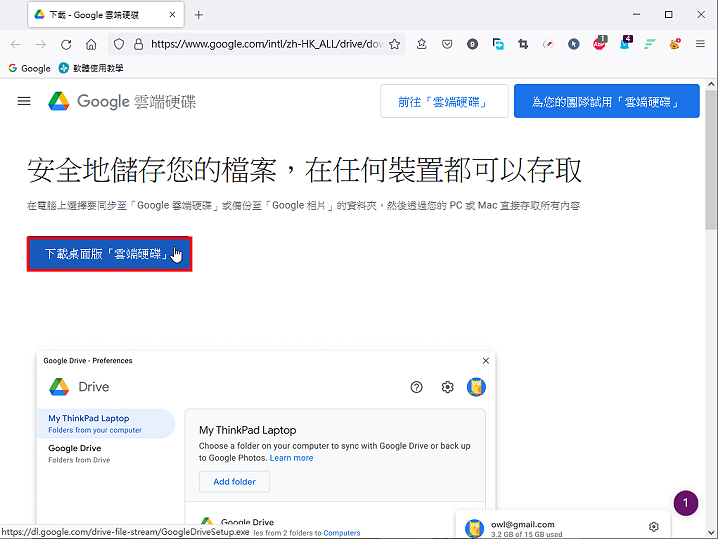Open the Google bookmark in bookmarks bar

29,68
